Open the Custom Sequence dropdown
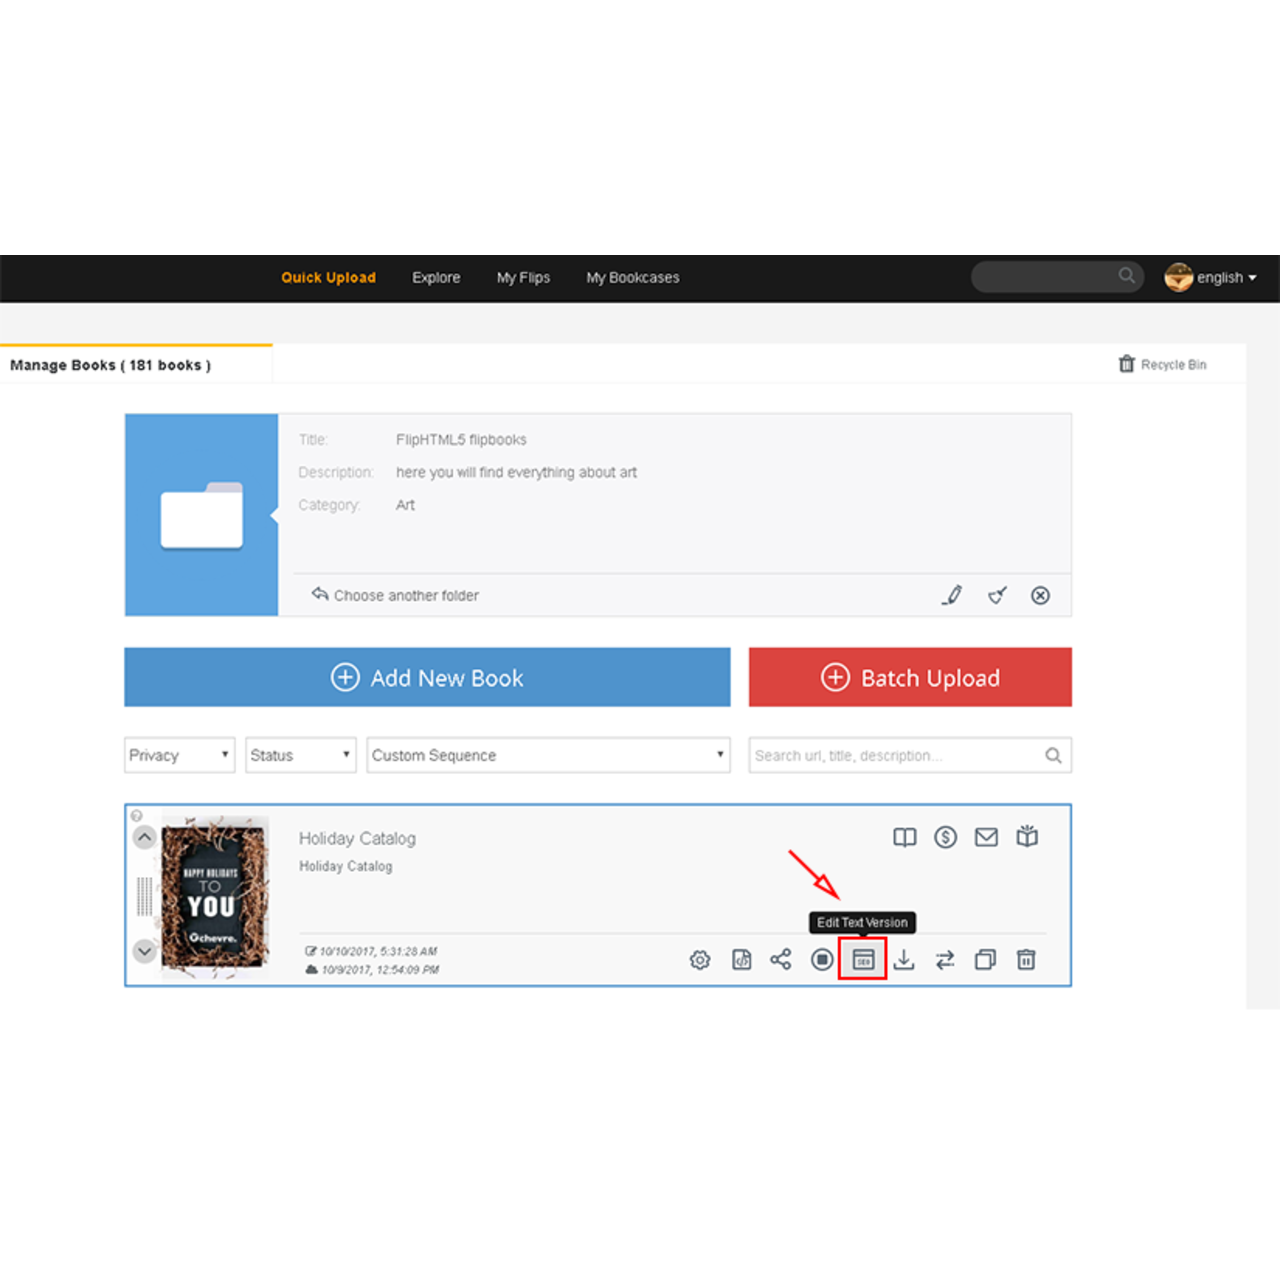 [x=548, y=755]
